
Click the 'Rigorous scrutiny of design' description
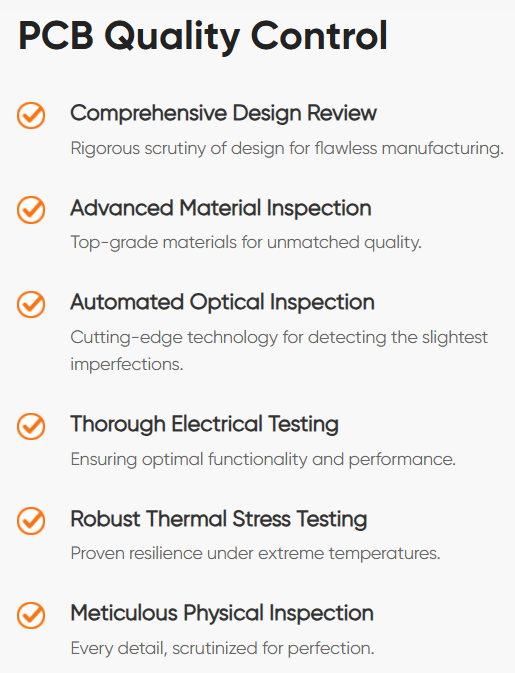pos(287,149)
